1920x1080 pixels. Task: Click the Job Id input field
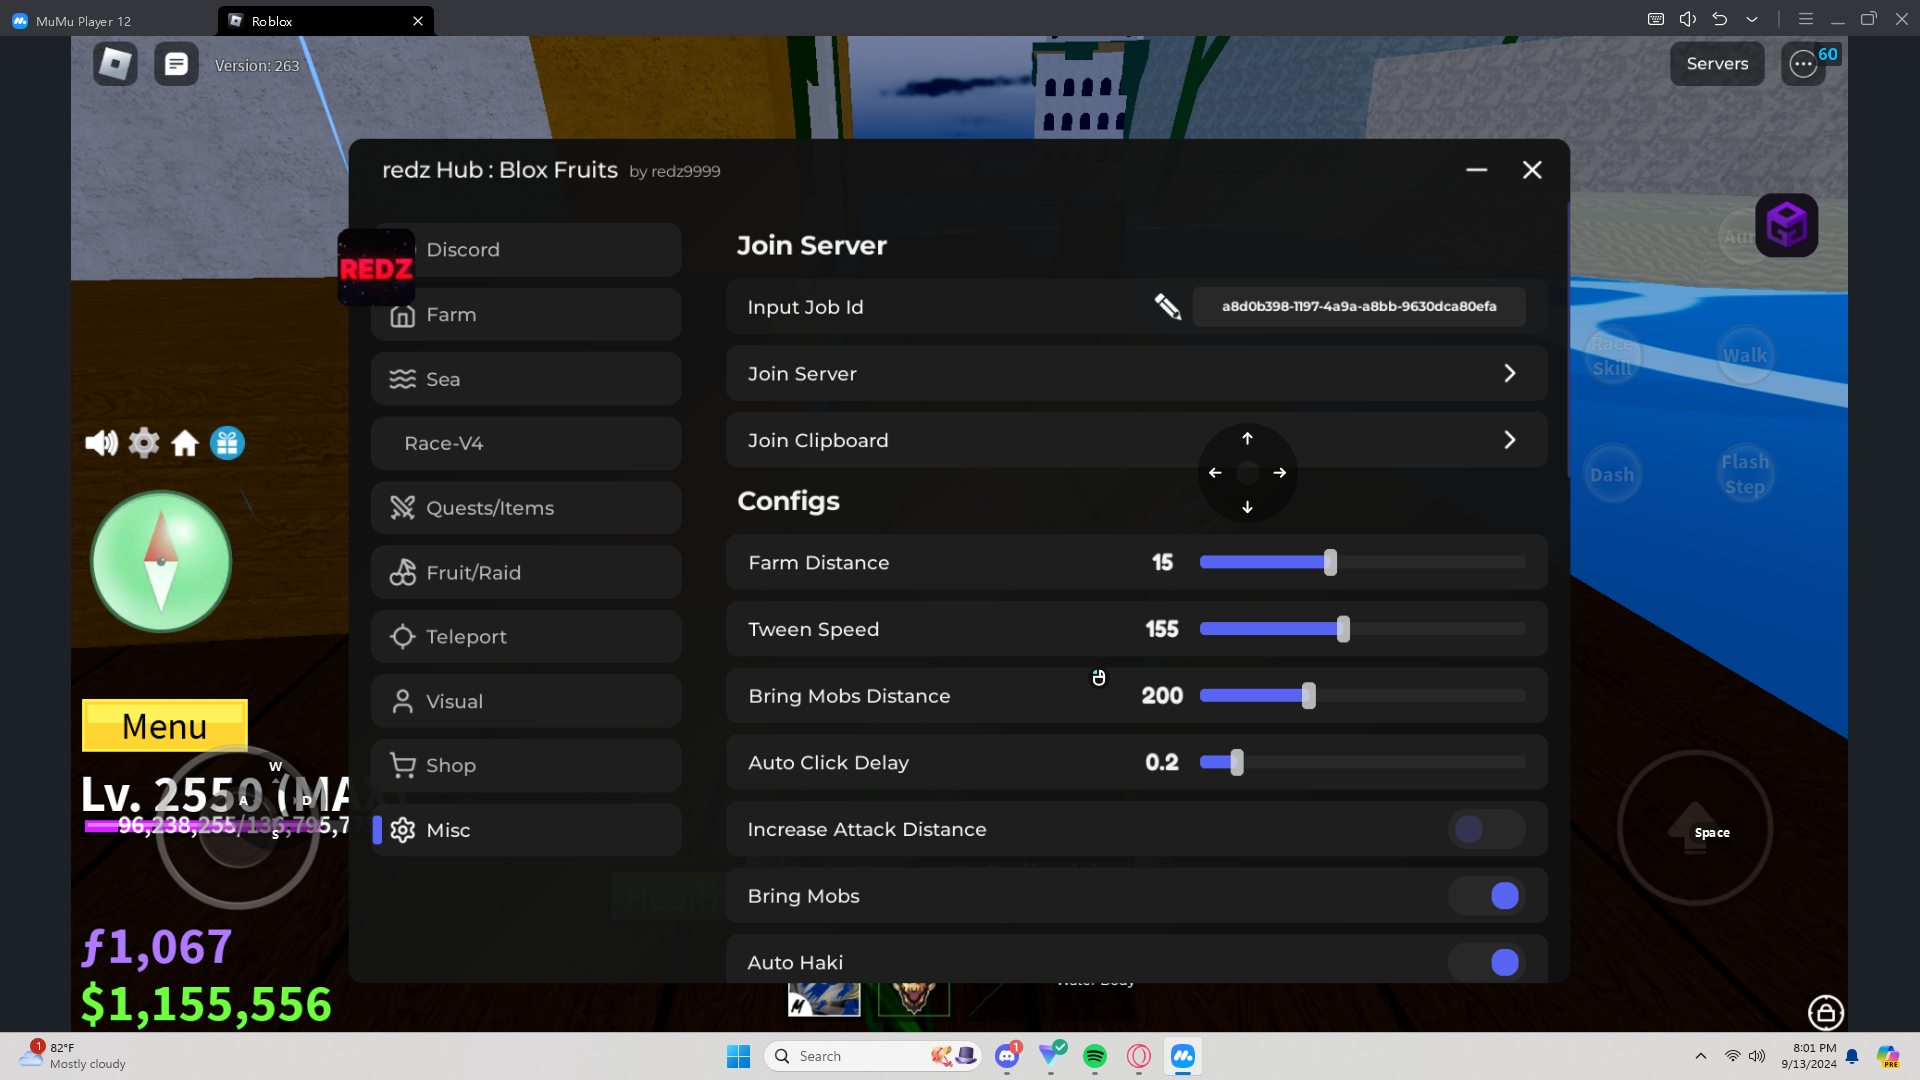pyautogui.click(x=1359, y=306)
